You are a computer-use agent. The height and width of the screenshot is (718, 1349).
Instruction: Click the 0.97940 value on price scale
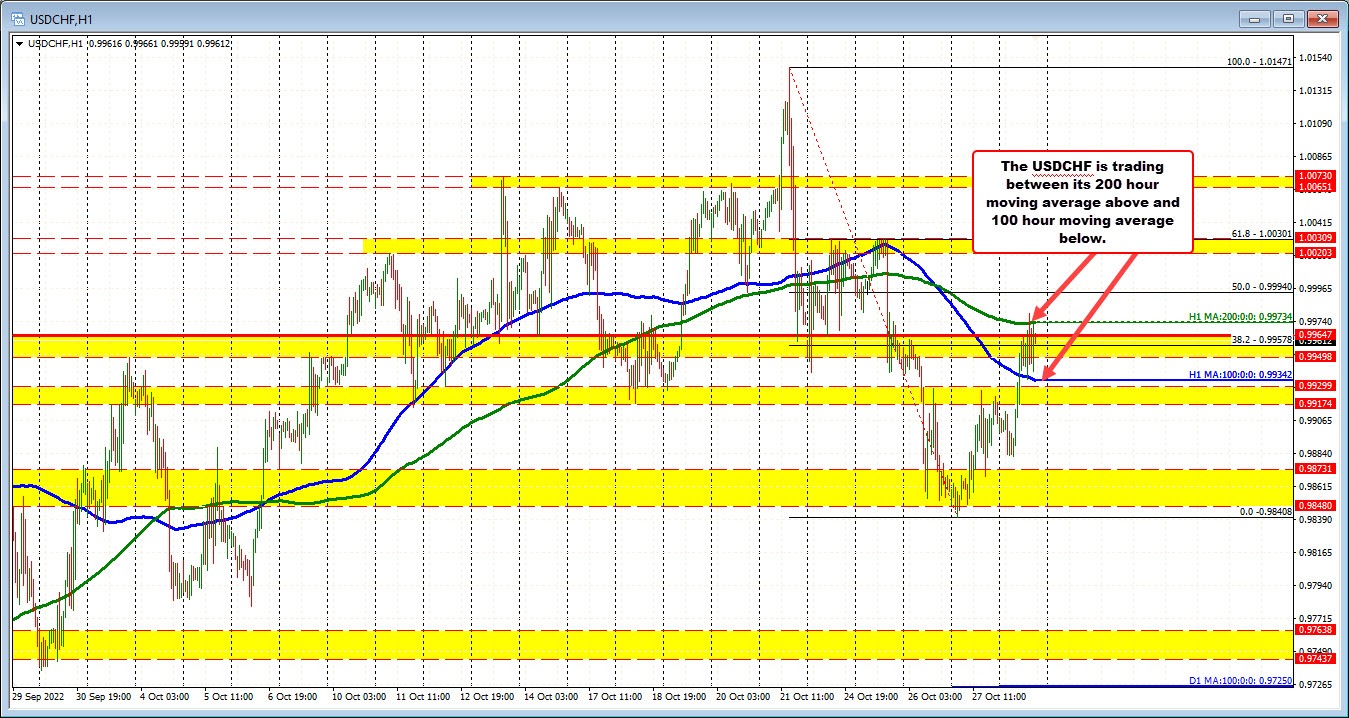1317,585
